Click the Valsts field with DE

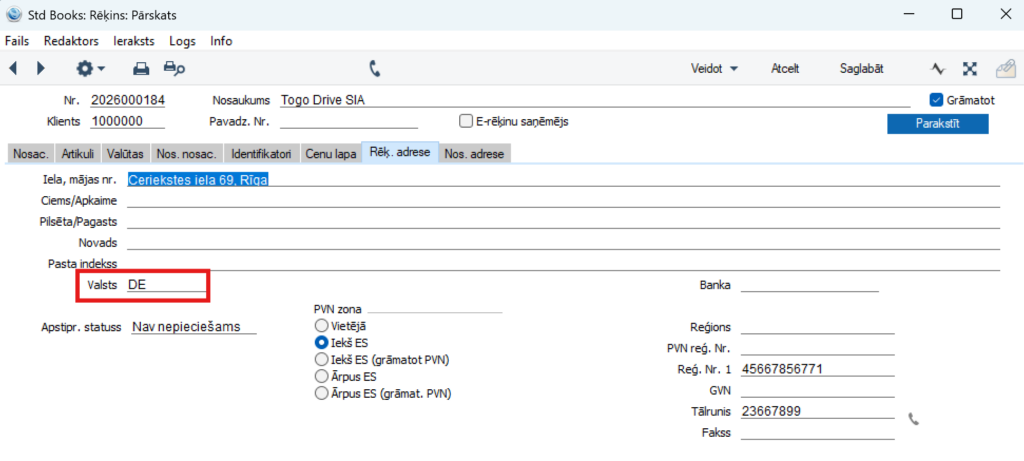tap(166, 285)
